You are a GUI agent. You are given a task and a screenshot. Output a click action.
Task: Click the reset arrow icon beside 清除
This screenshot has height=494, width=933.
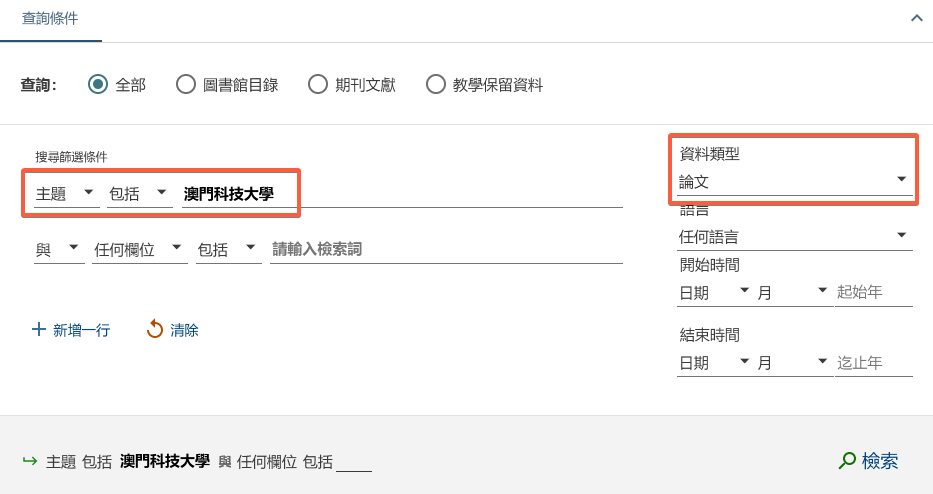(155, 329)
